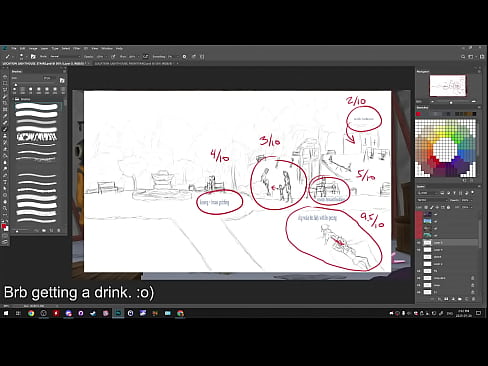Screen dimensions: 488x366
Task: Toggle visibility of bottom layer in panel
Action: point(419,292)
